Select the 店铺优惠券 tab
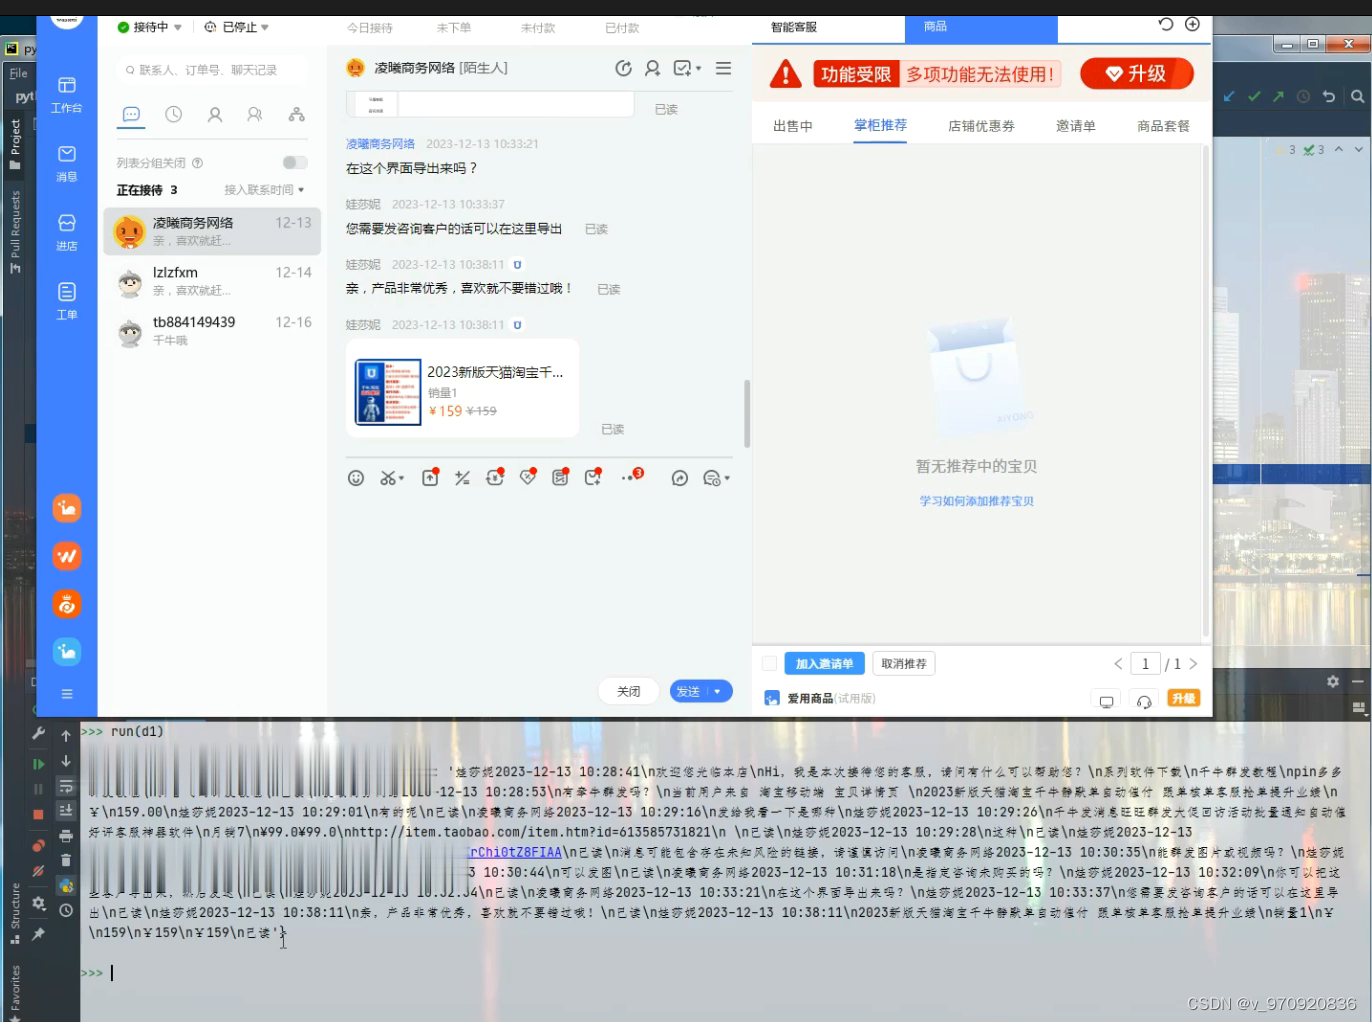 (981, 126)
